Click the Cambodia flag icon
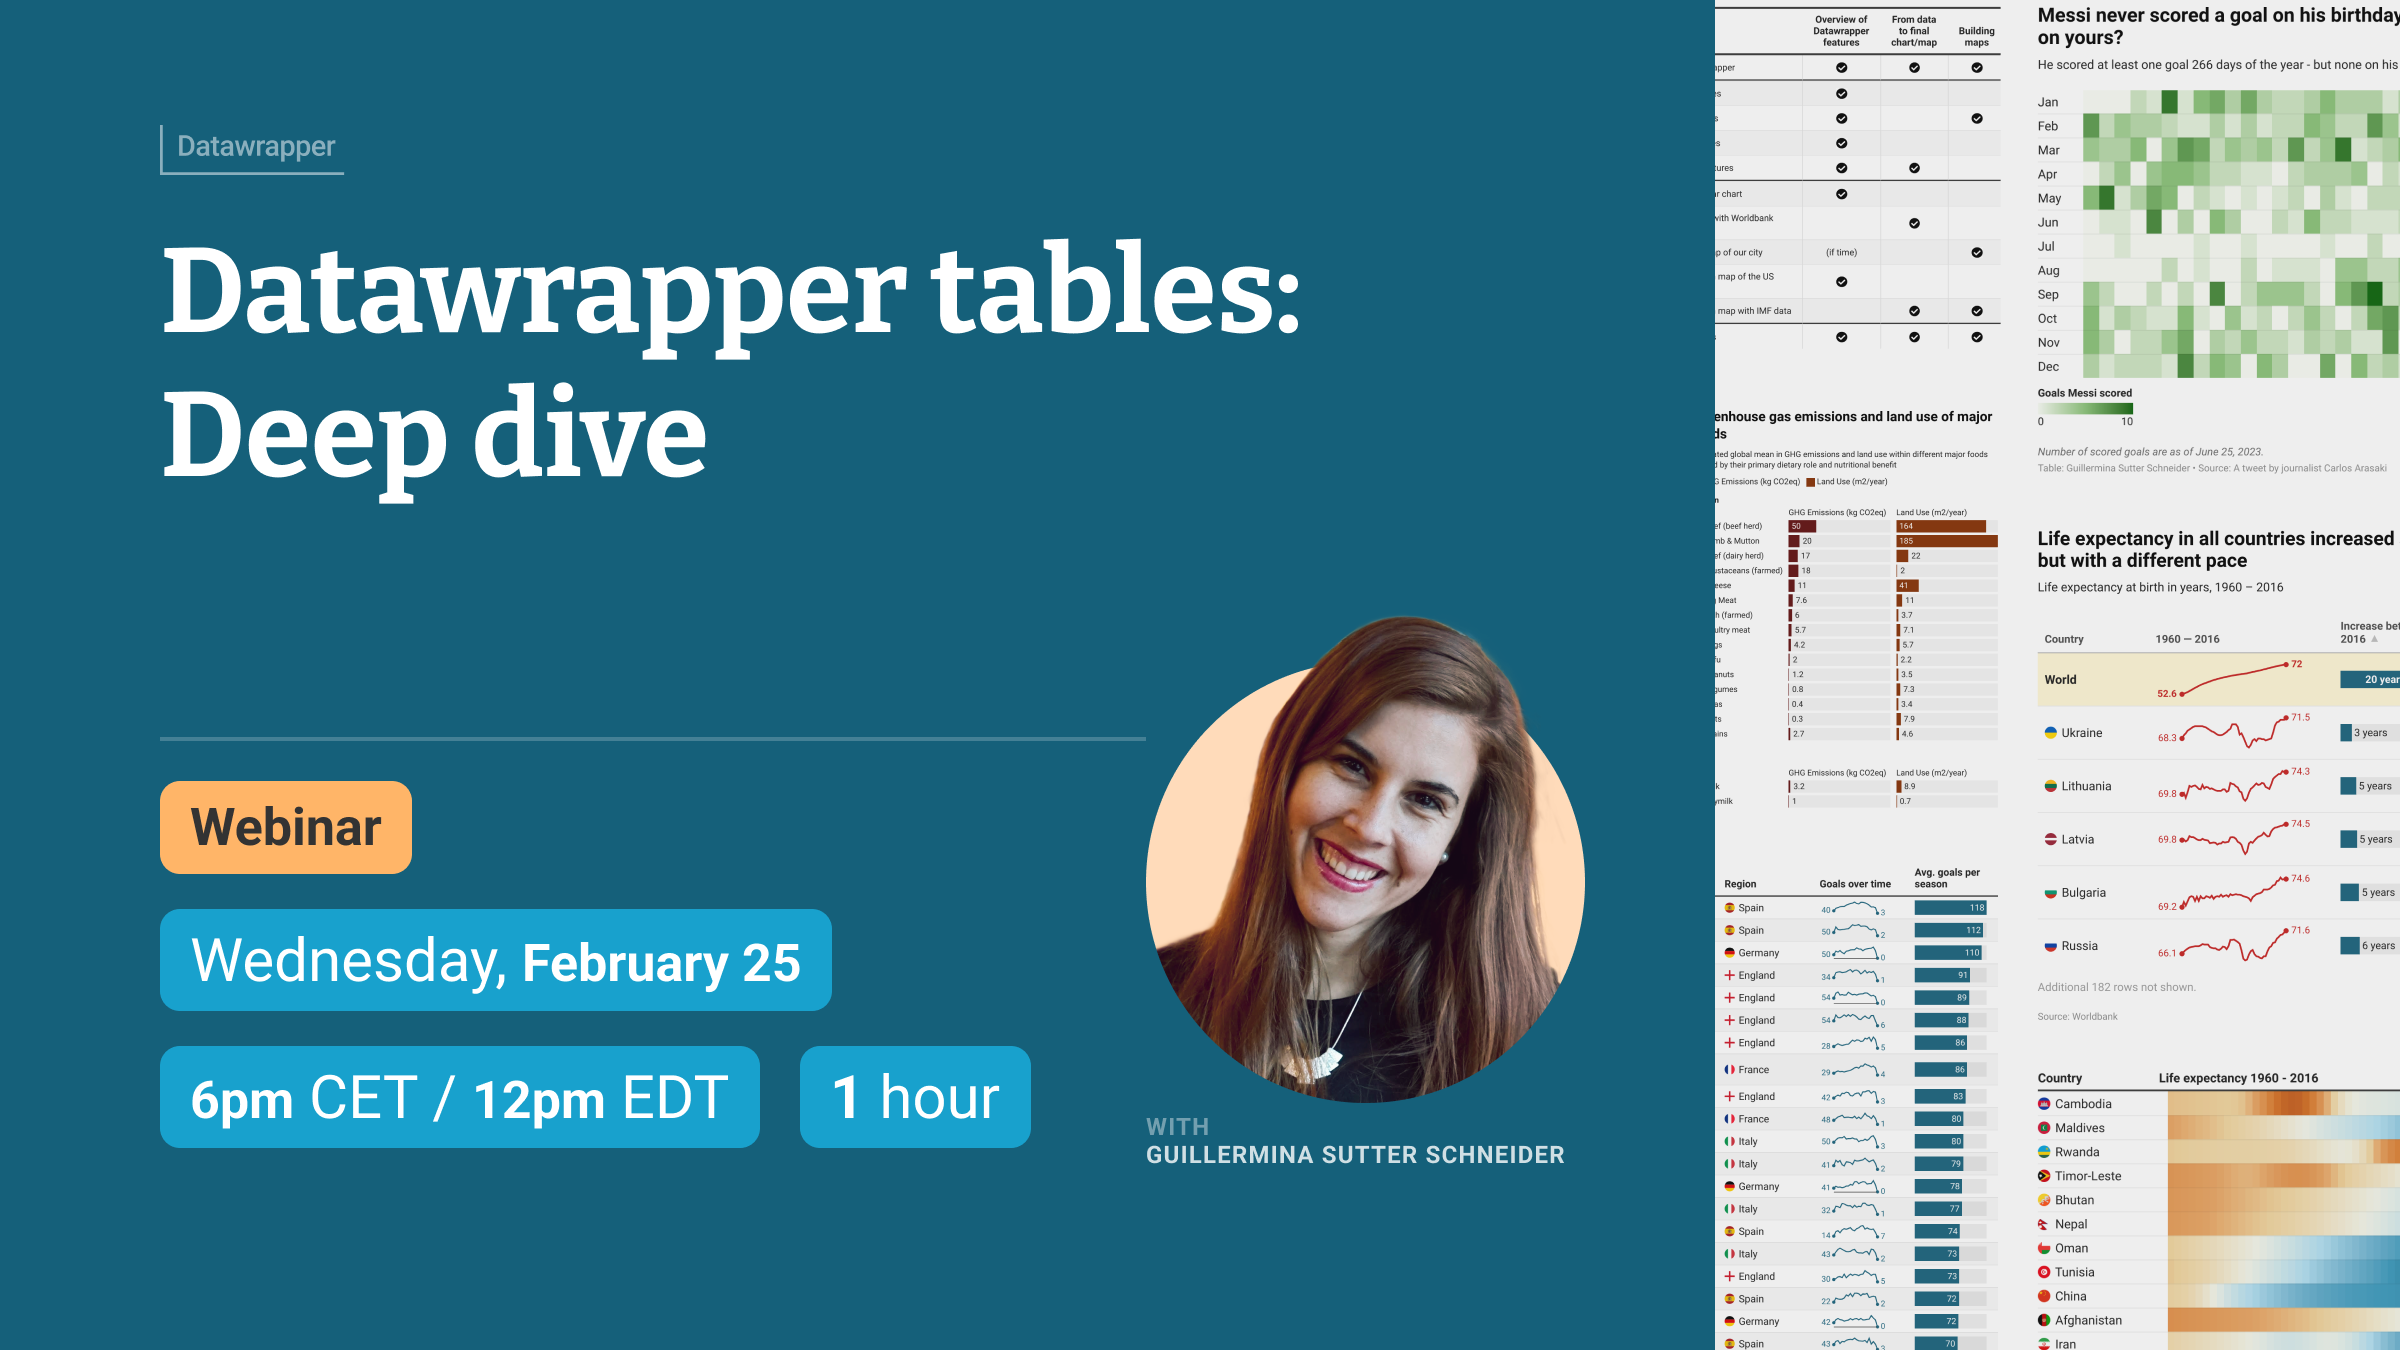Image resolution: width=2400 pixels, height=1350 pixels. [x=2044, y=1104]
